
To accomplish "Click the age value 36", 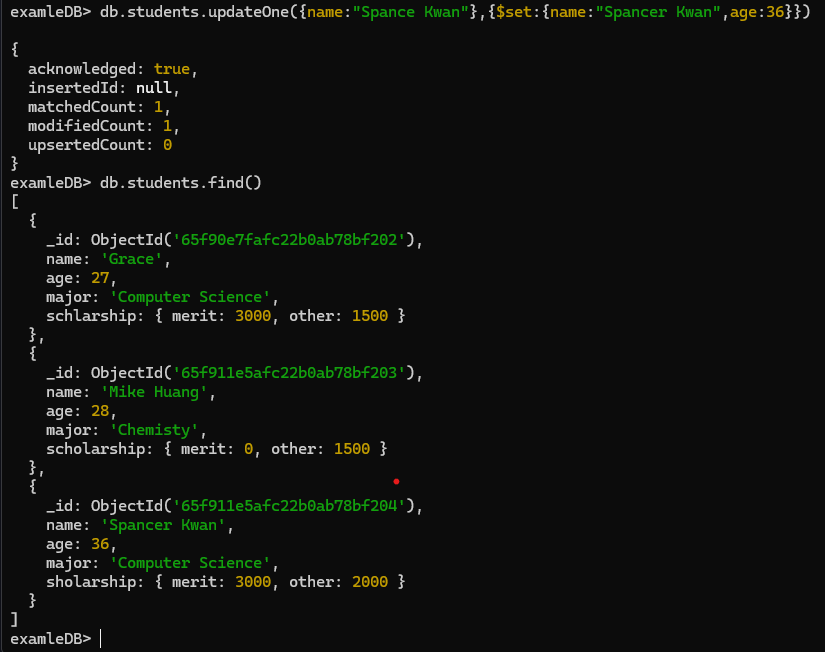I will (x=100, y=544).
